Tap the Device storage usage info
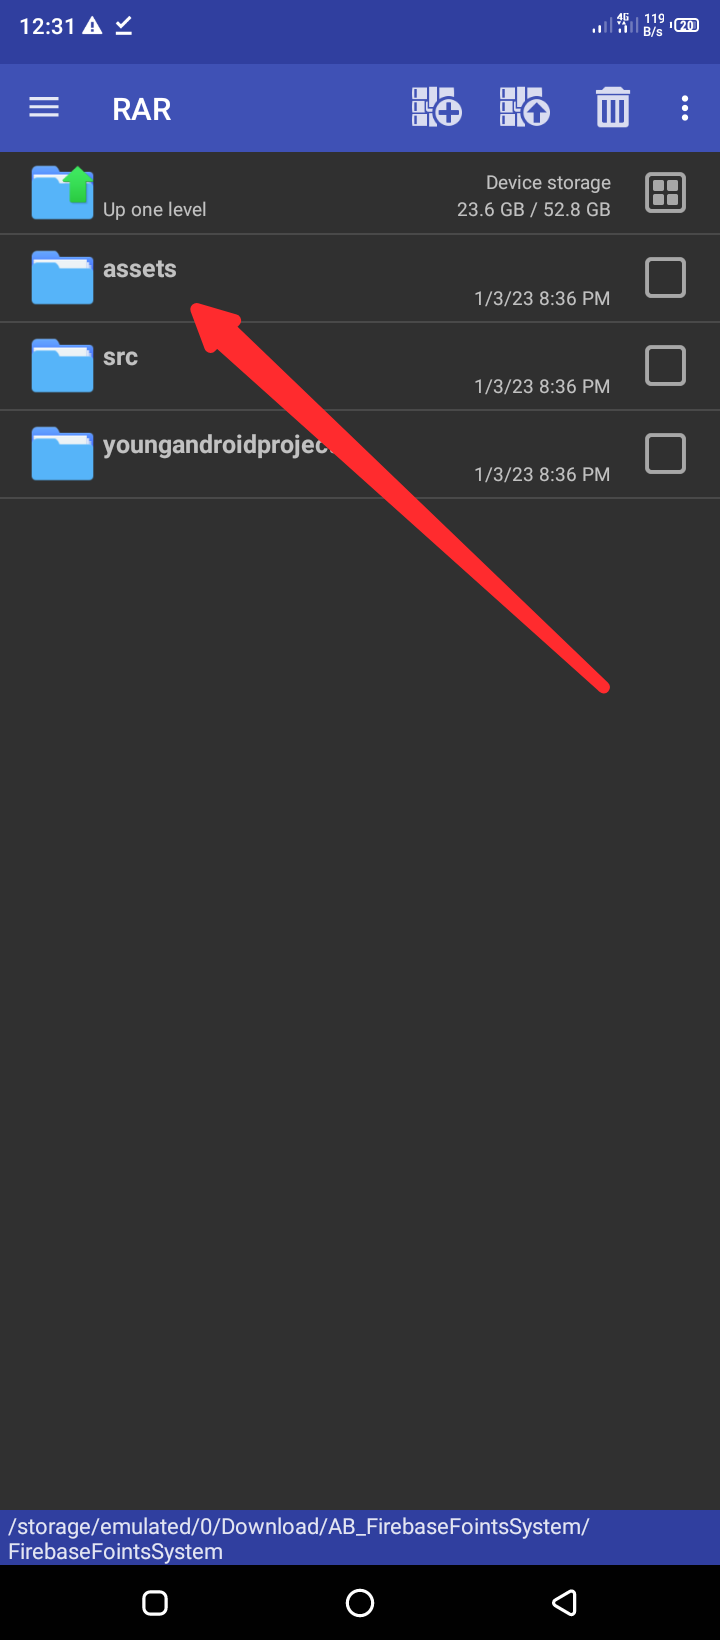 [x=534, y=196]
